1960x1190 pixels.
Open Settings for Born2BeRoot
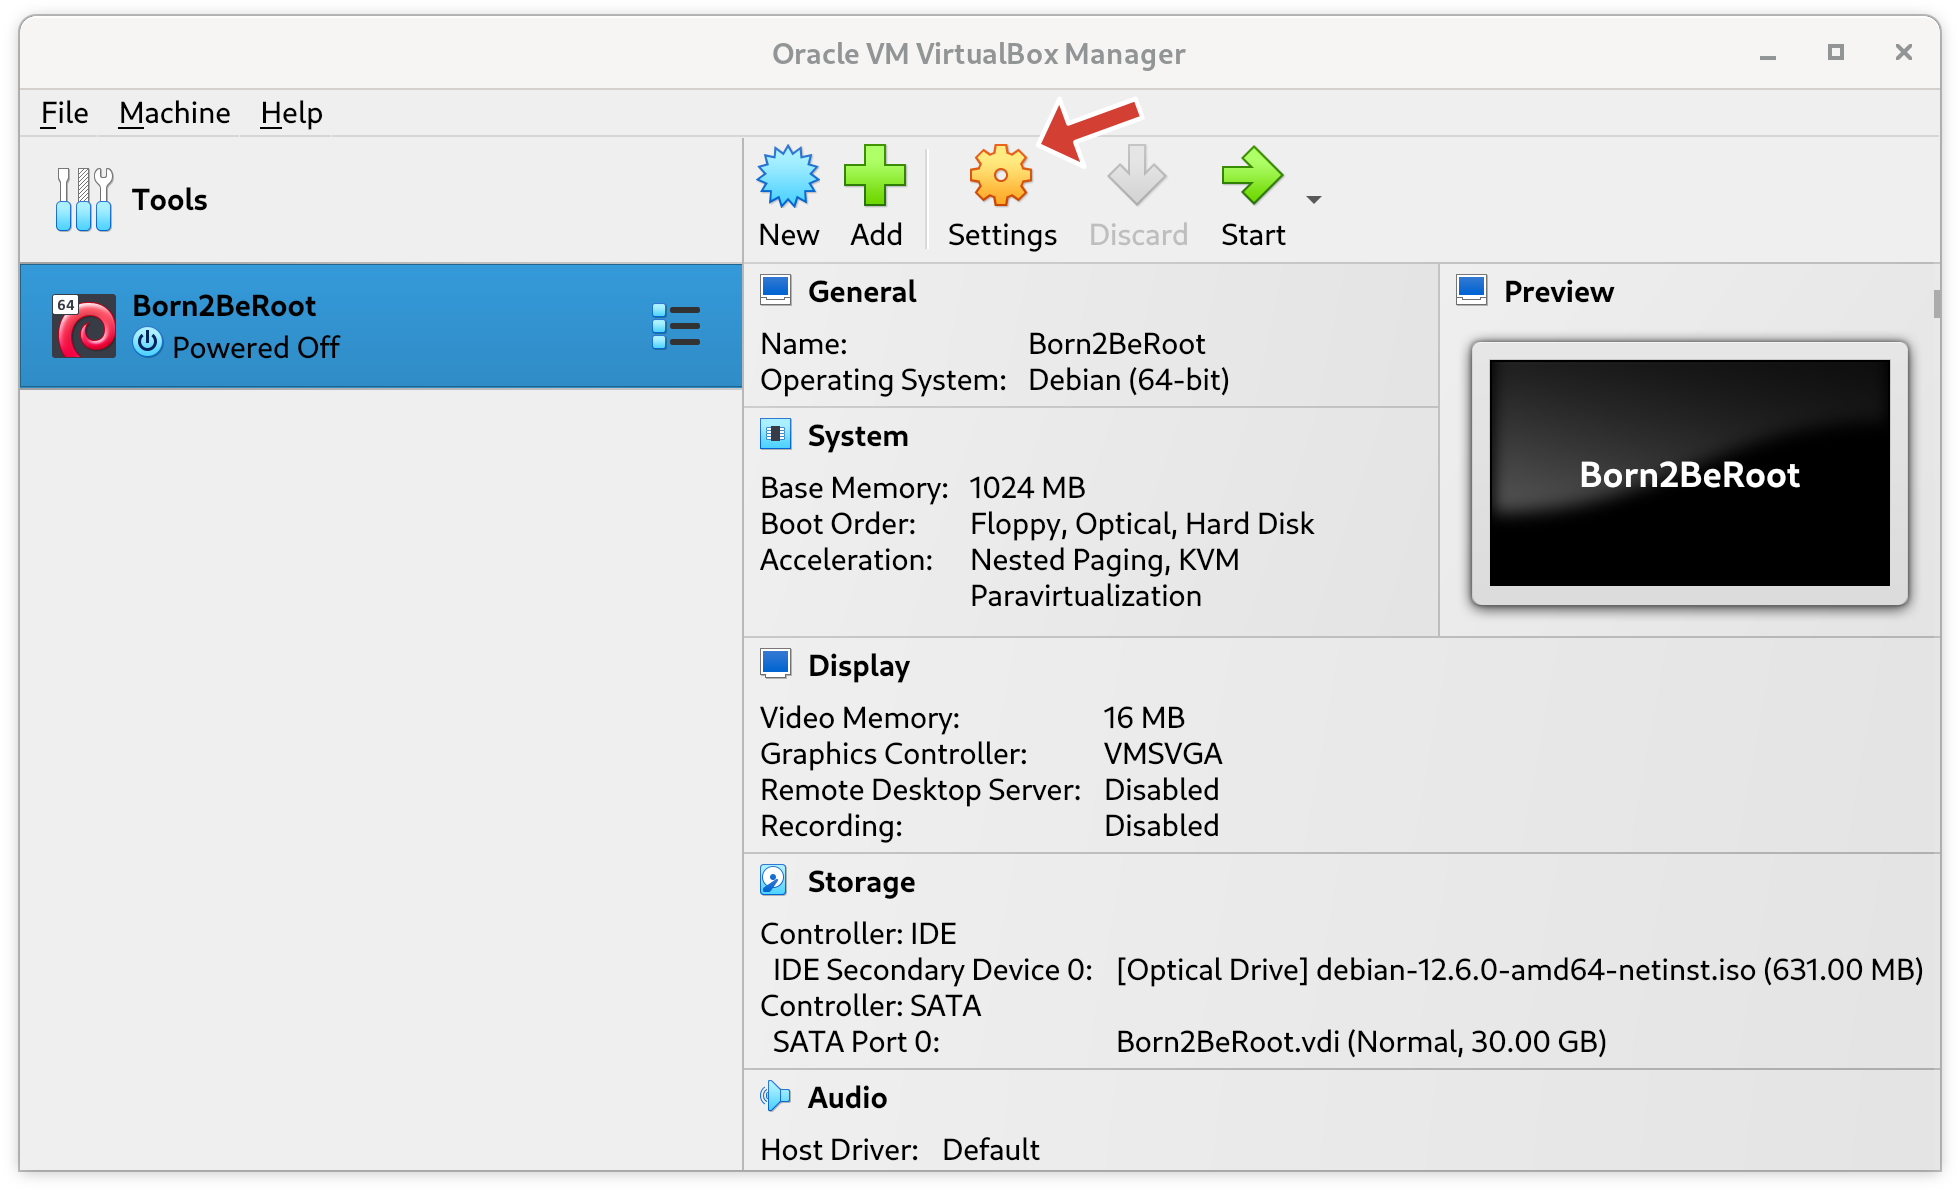coord(1002,196)
